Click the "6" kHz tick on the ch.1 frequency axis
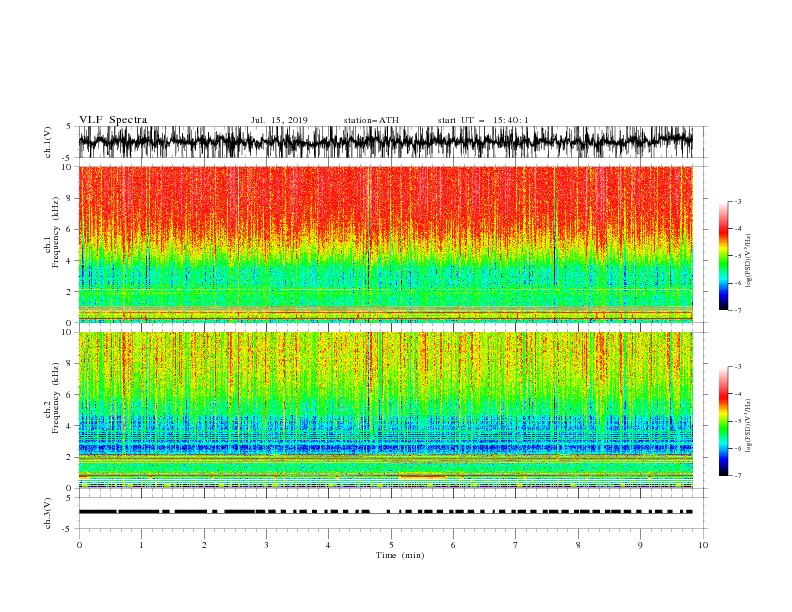792x612 pixels. pos(69,230)
